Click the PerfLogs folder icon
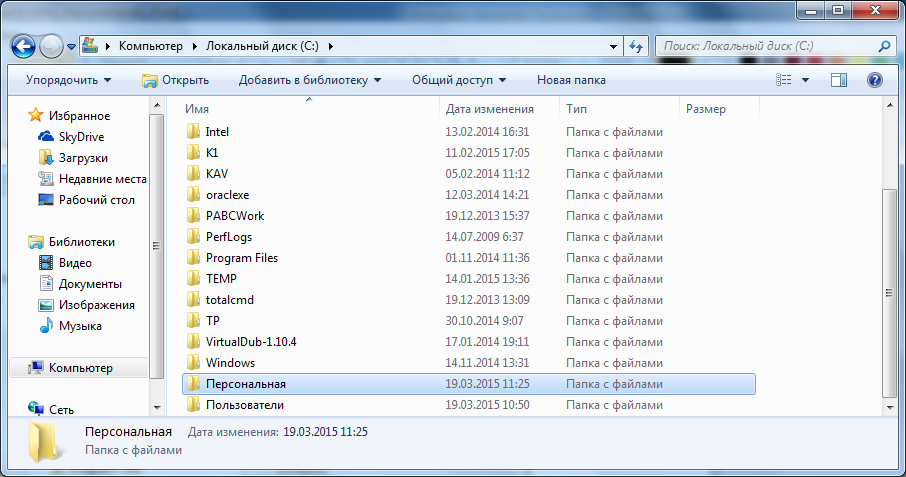 [194, 237]
